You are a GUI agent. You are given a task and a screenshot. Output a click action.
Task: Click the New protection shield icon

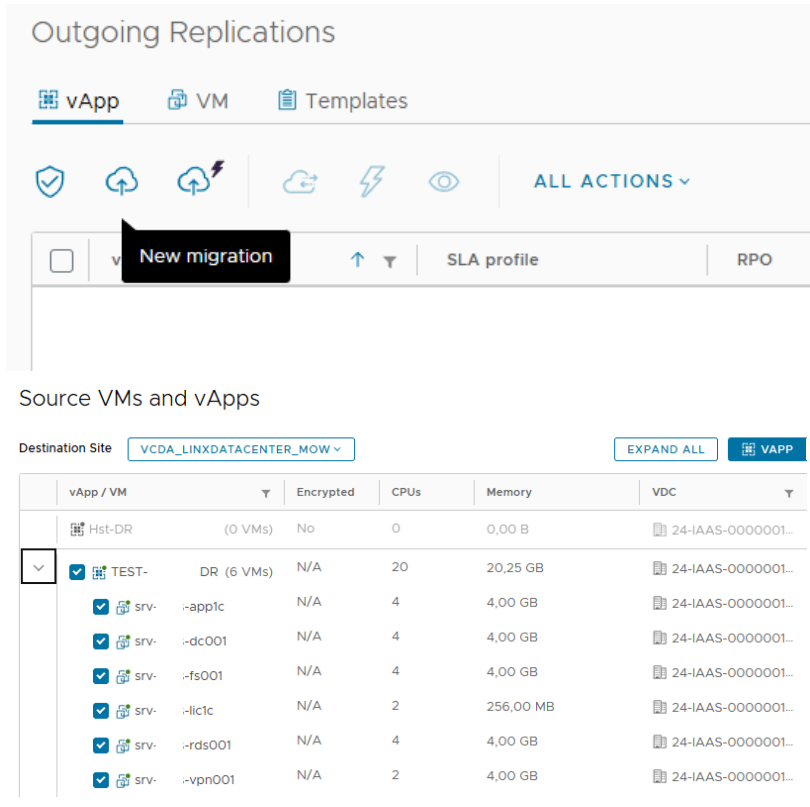pyautogui.click(x=50, y=182)
